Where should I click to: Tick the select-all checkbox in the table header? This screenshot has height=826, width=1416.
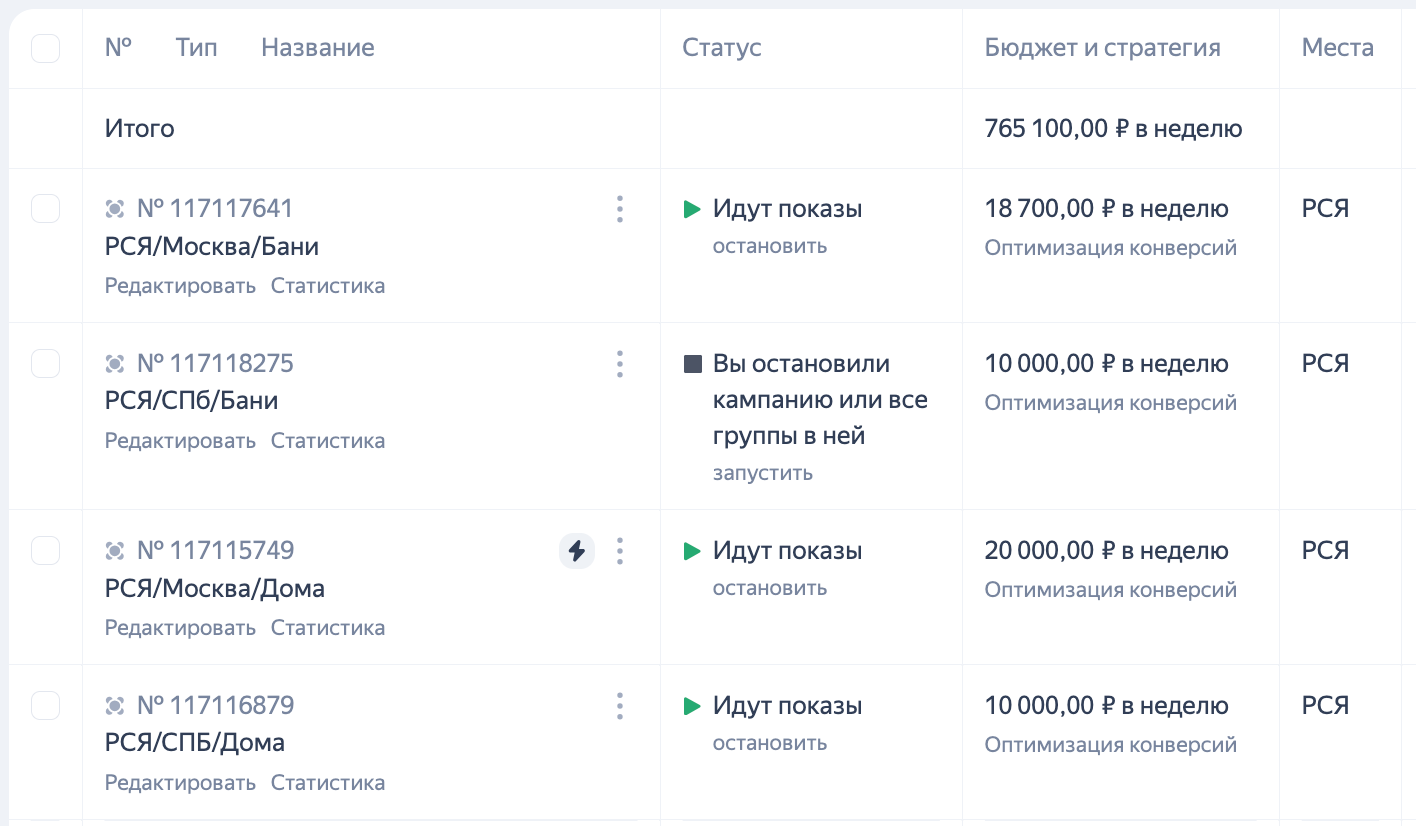click(46, 48)
